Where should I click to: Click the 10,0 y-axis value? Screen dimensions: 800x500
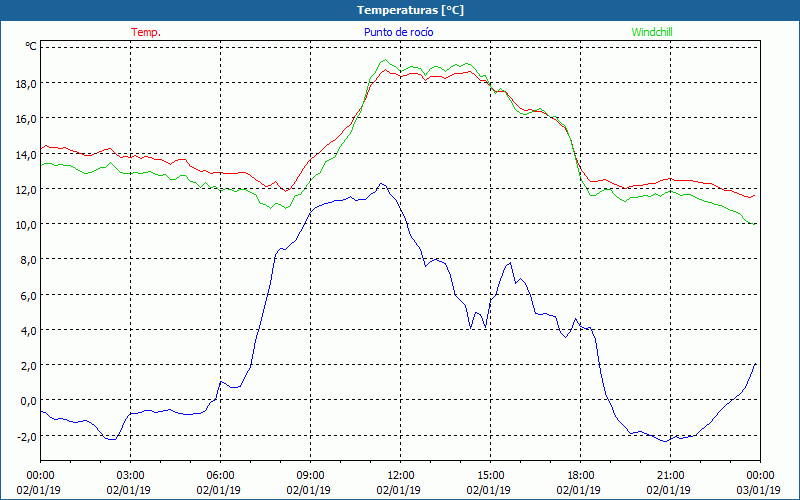[x=26, y=224]
